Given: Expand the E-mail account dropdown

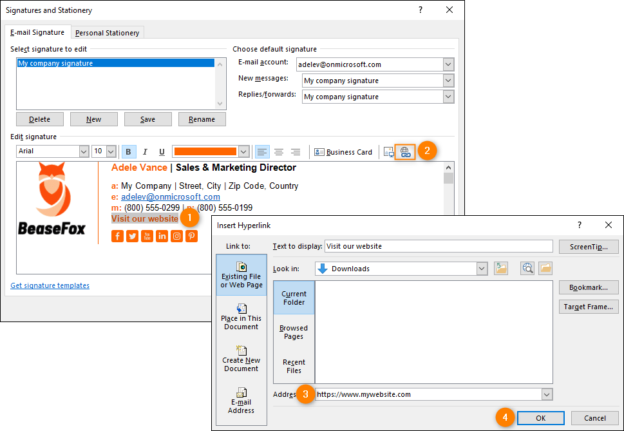Looking at the screenshot, I should [448, 64].
